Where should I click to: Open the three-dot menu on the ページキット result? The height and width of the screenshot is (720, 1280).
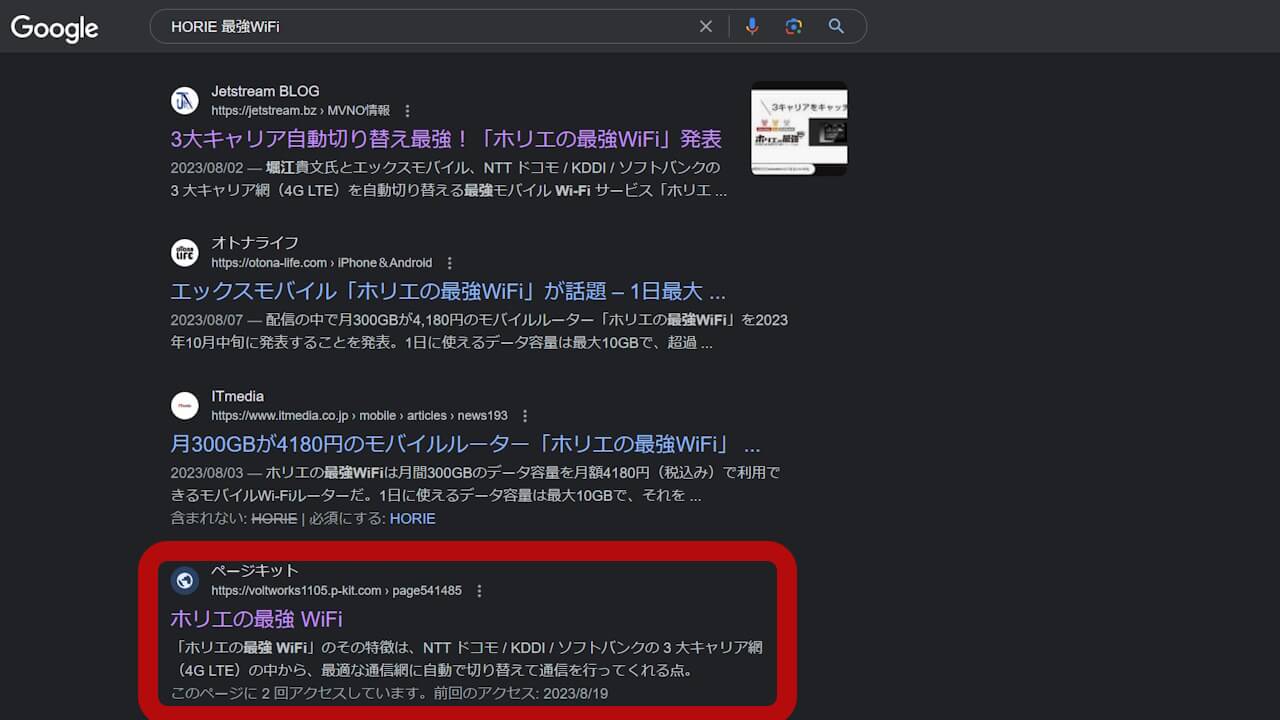(479, 590)
